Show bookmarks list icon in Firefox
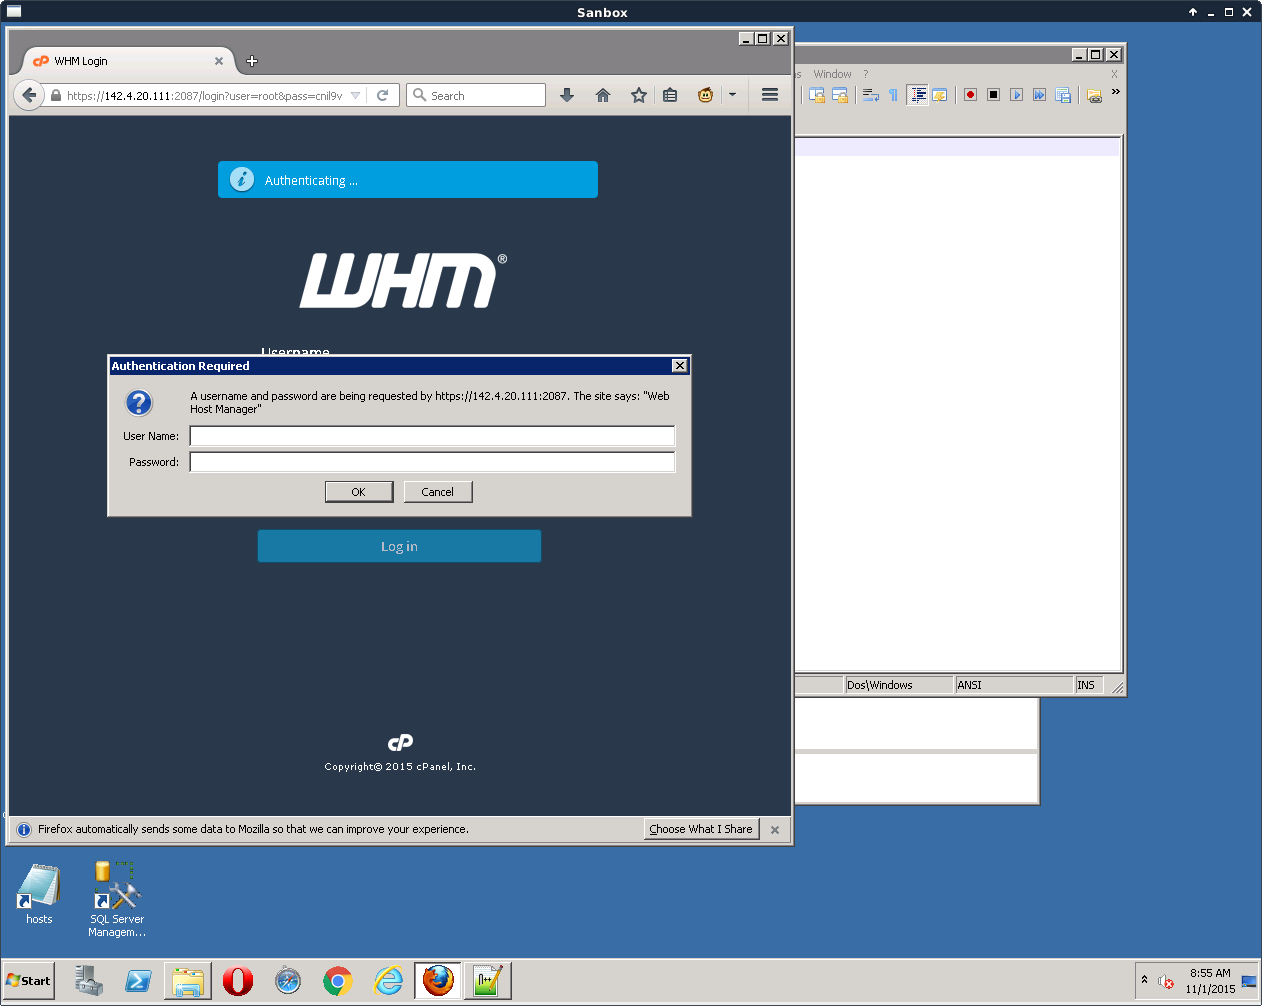Screen dimensions: 1262x1006 [670, 95]
